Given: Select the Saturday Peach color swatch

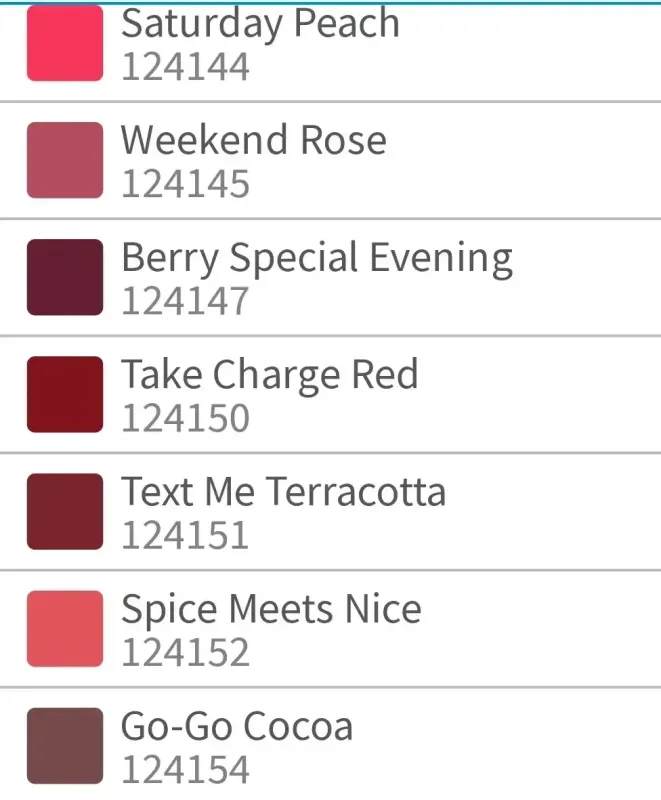Looking at the screenshot, I should pyautogui.click(x=65, y=43).
